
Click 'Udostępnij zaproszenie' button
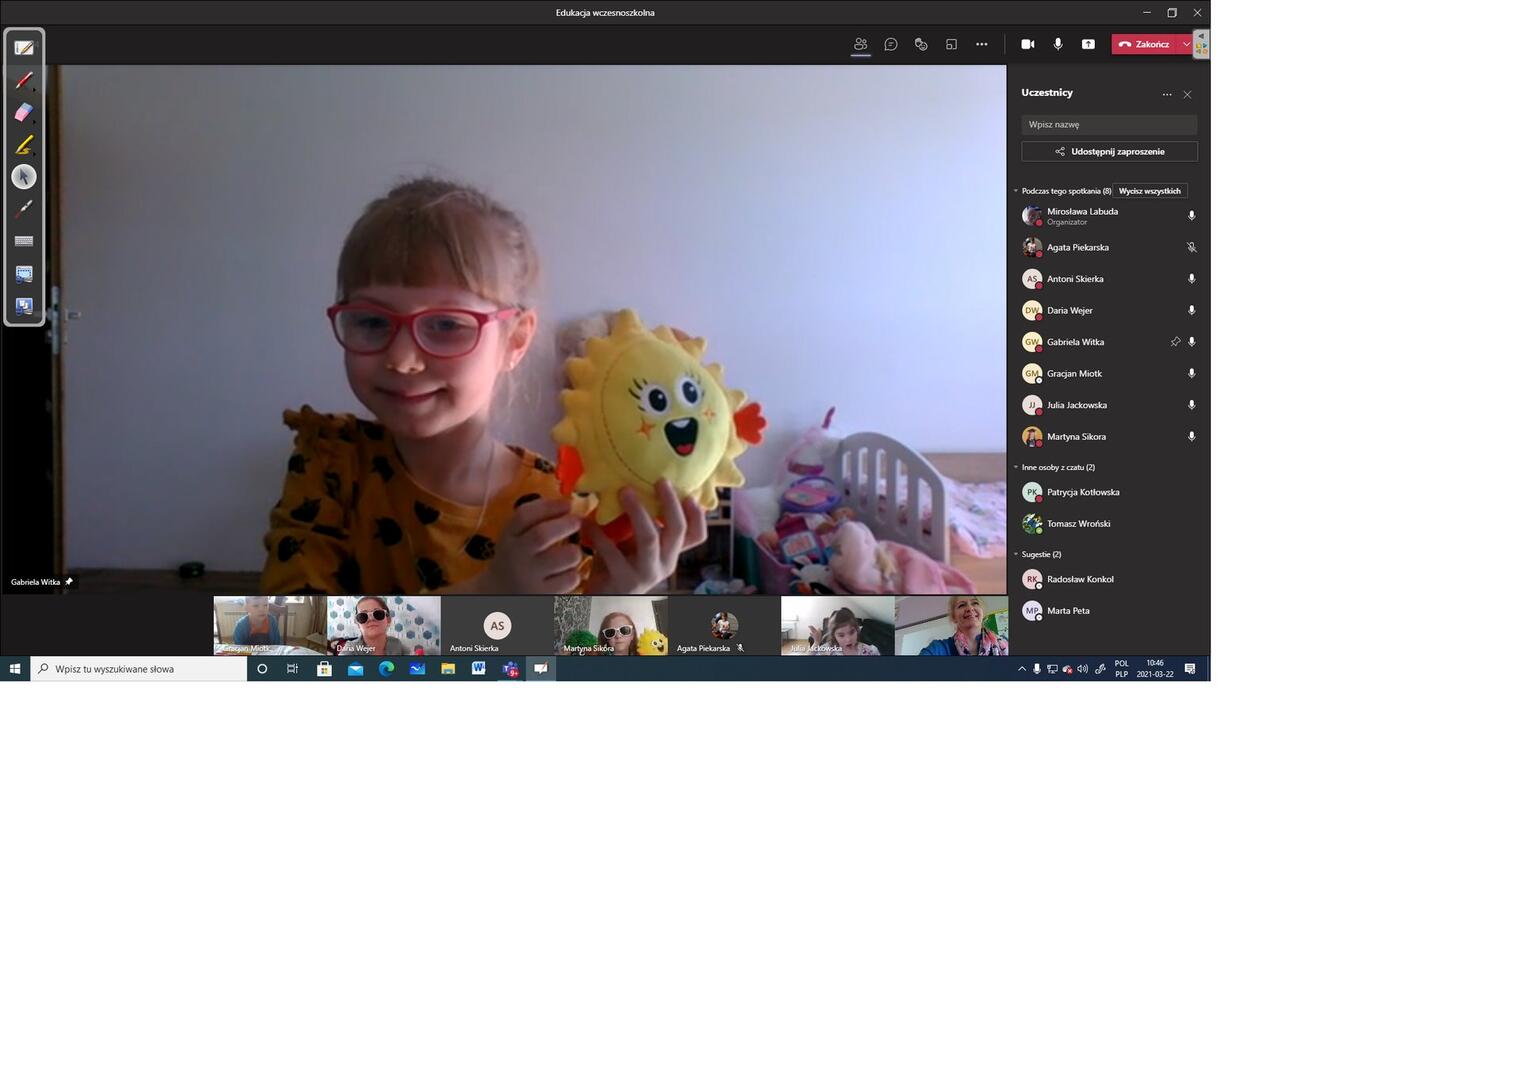pyautogui.click(x=1109, y=151)
